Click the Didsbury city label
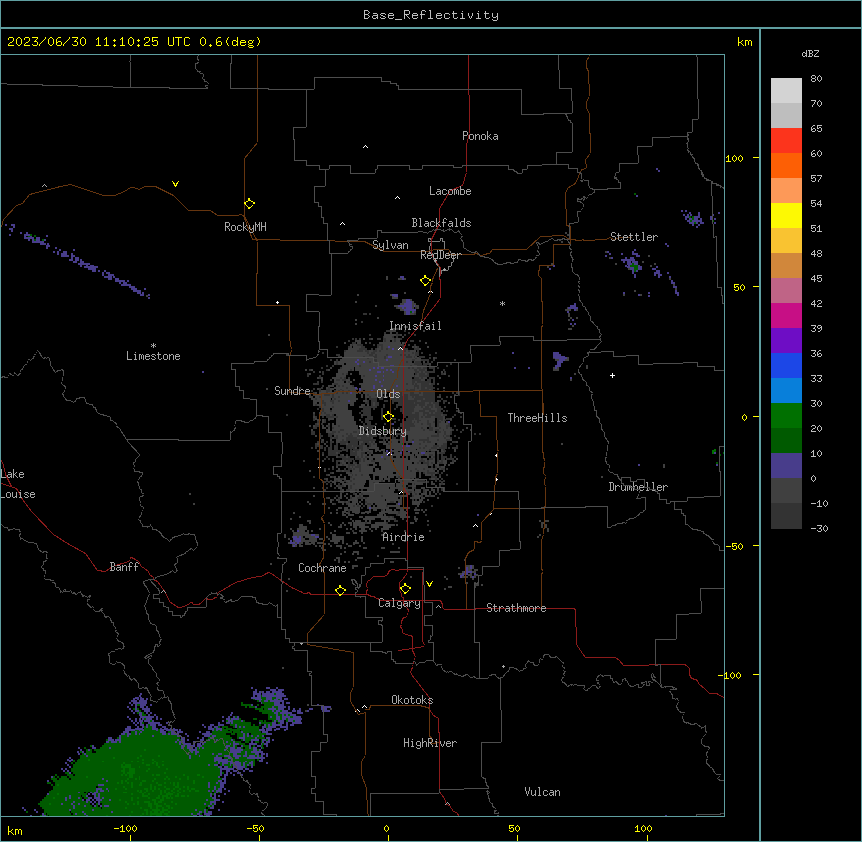 [383, 431]
